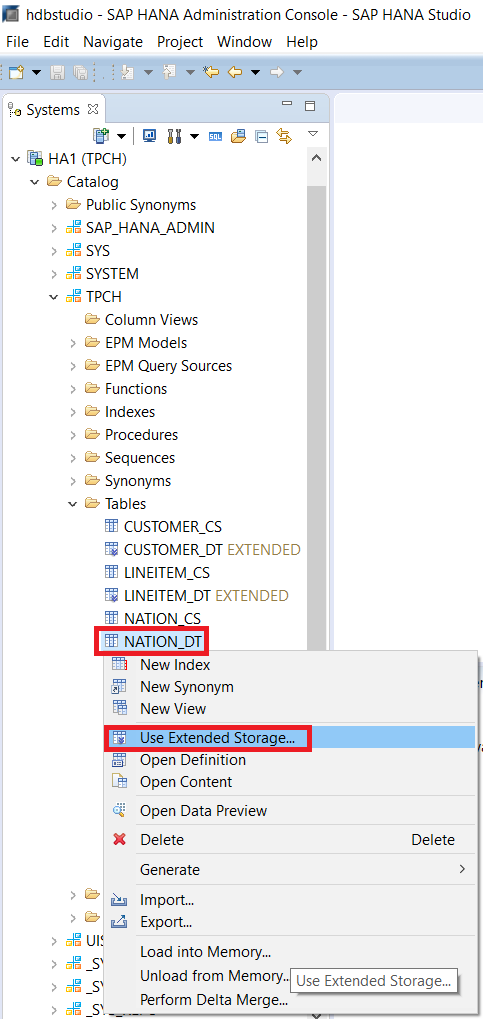Open the Add System dropdown arrow
This screenshot has height=1019, width=483.
[x=121, y=136]
